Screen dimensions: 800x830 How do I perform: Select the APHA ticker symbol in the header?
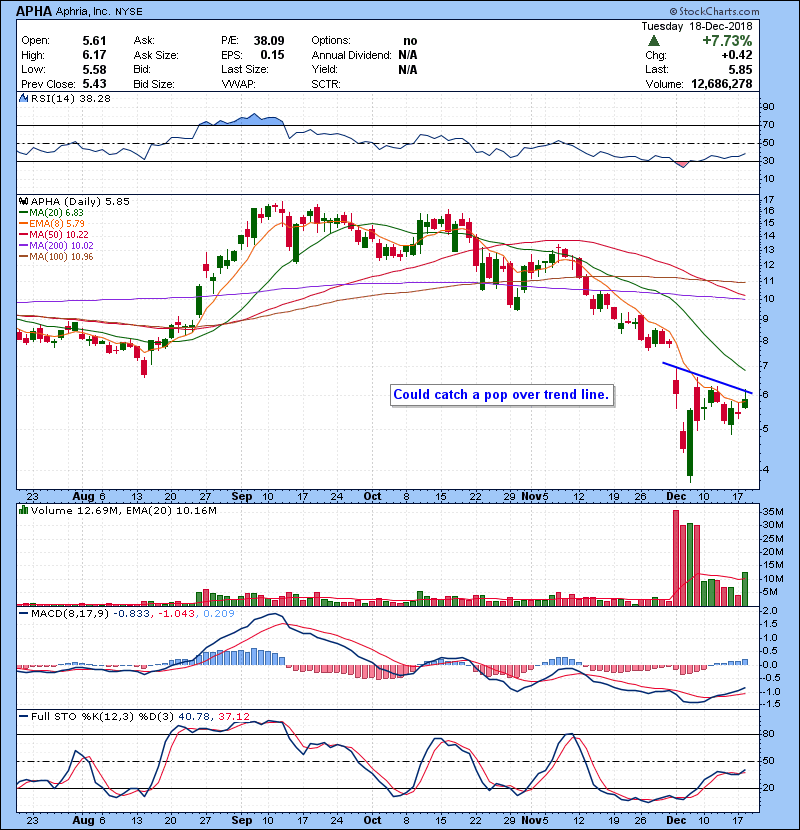tap(34, 11)
